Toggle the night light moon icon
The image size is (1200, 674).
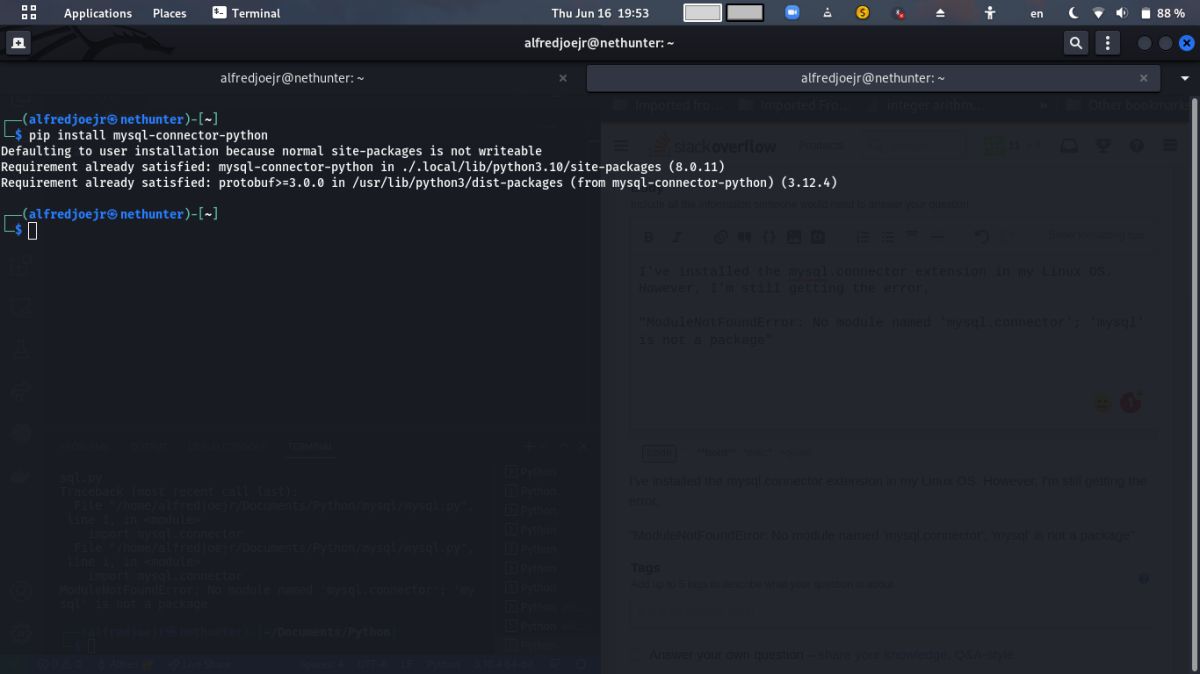tap(1073, 13)
